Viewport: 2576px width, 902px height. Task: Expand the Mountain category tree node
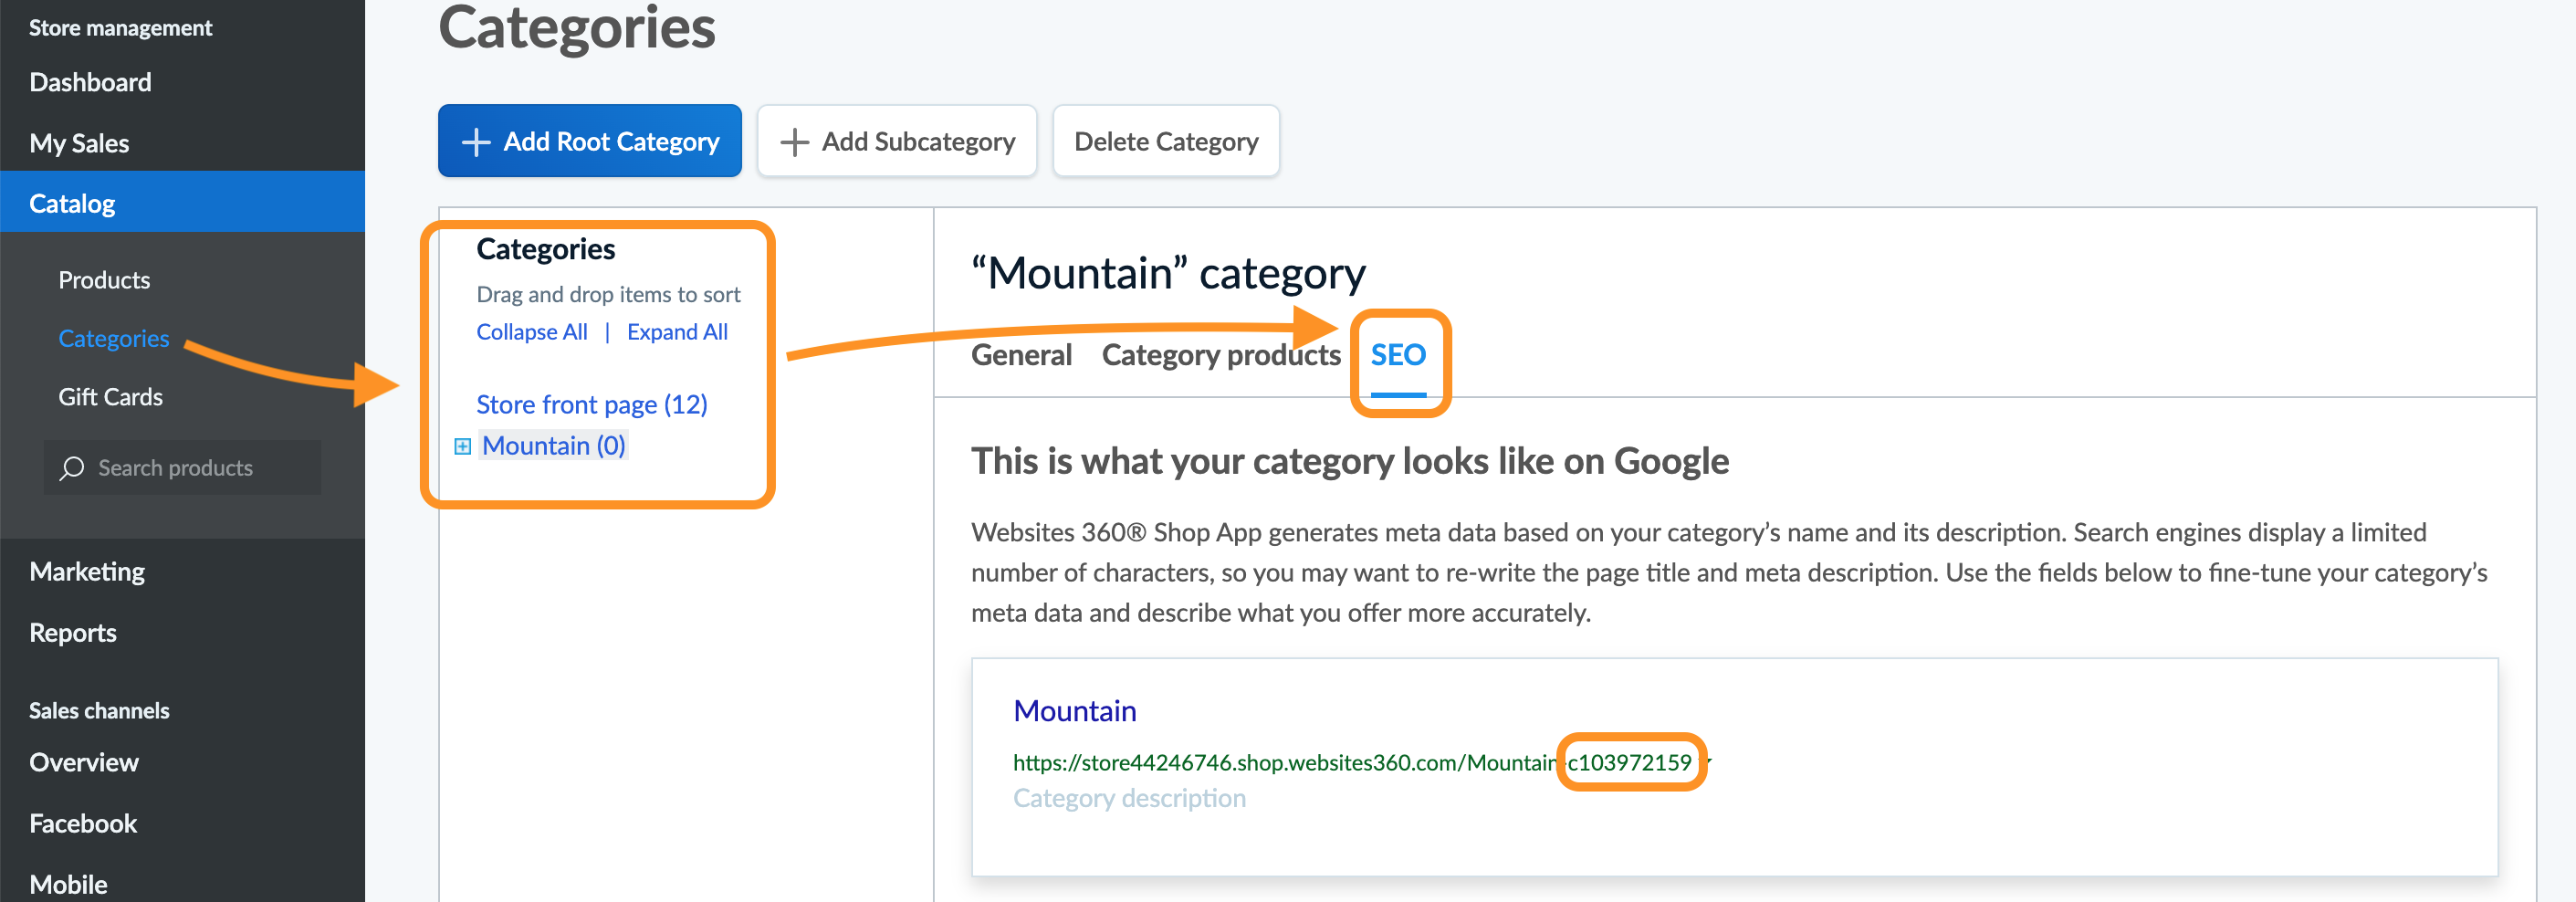(462, 446)
